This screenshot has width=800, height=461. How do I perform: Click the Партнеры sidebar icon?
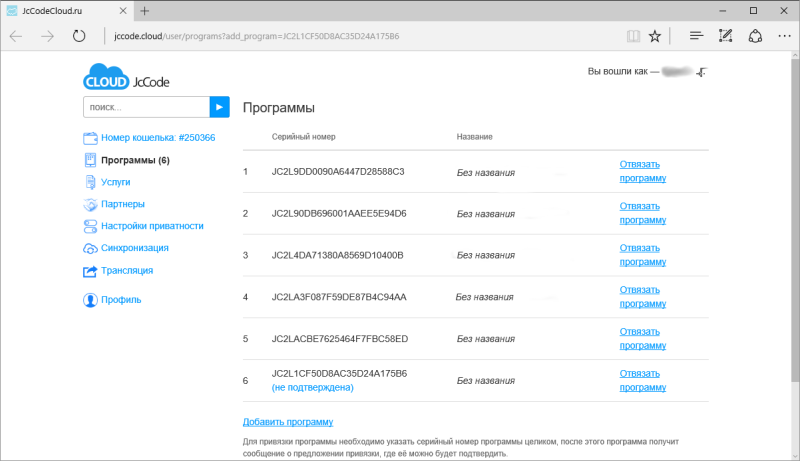point(90,204)
